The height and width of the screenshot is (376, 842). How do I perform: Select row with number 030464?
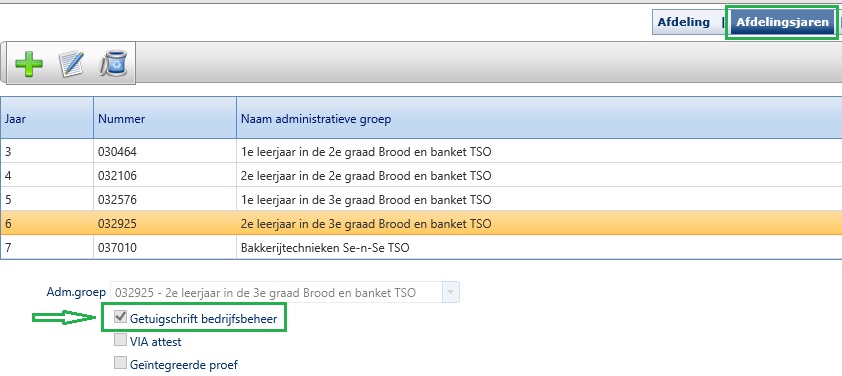pos(421,151)
